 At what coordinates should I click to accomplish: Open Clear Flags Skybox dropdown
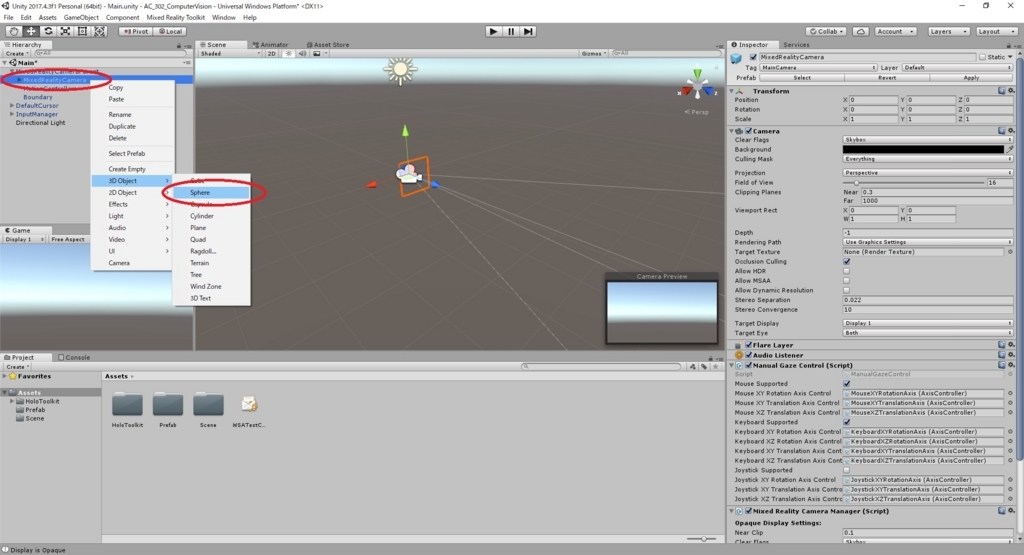pyautogui.click(x=927, y=140)
